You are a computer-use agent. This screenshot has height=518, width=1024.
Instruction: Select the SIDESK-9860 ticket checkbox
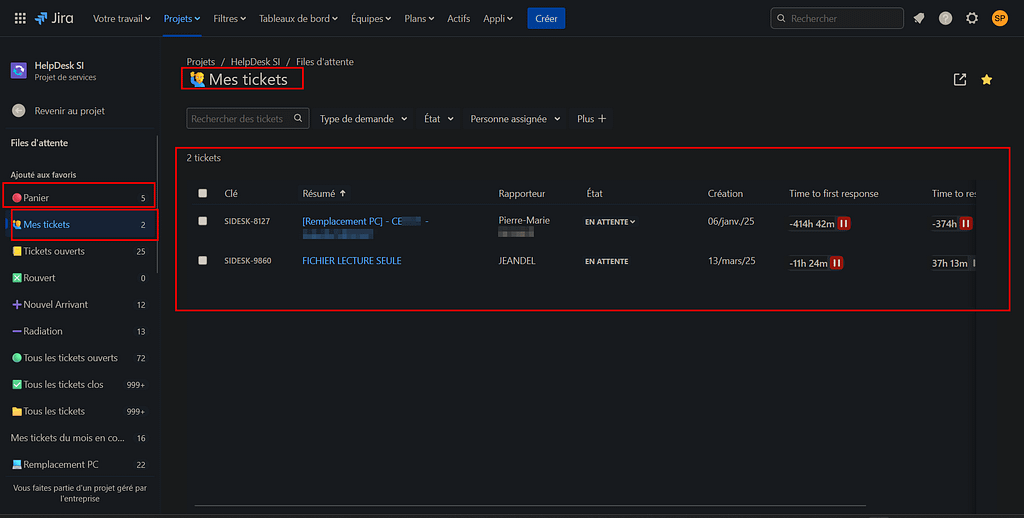pos(203,261)
